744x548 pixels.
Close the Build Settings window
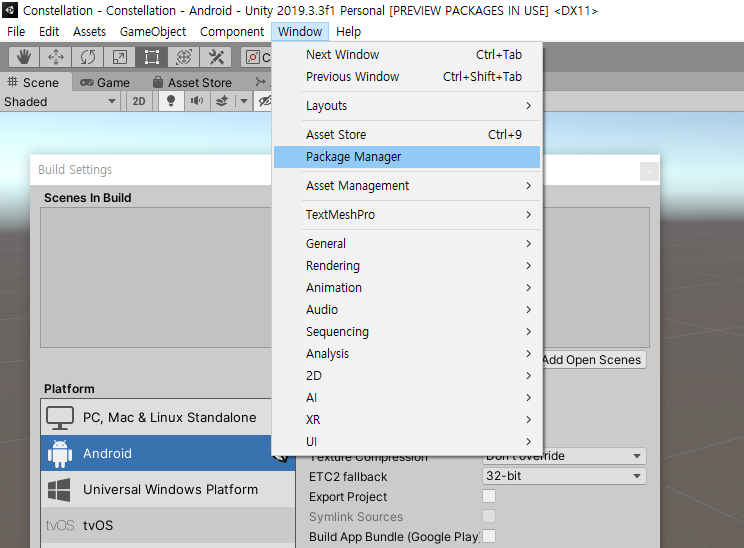[649, 171]
